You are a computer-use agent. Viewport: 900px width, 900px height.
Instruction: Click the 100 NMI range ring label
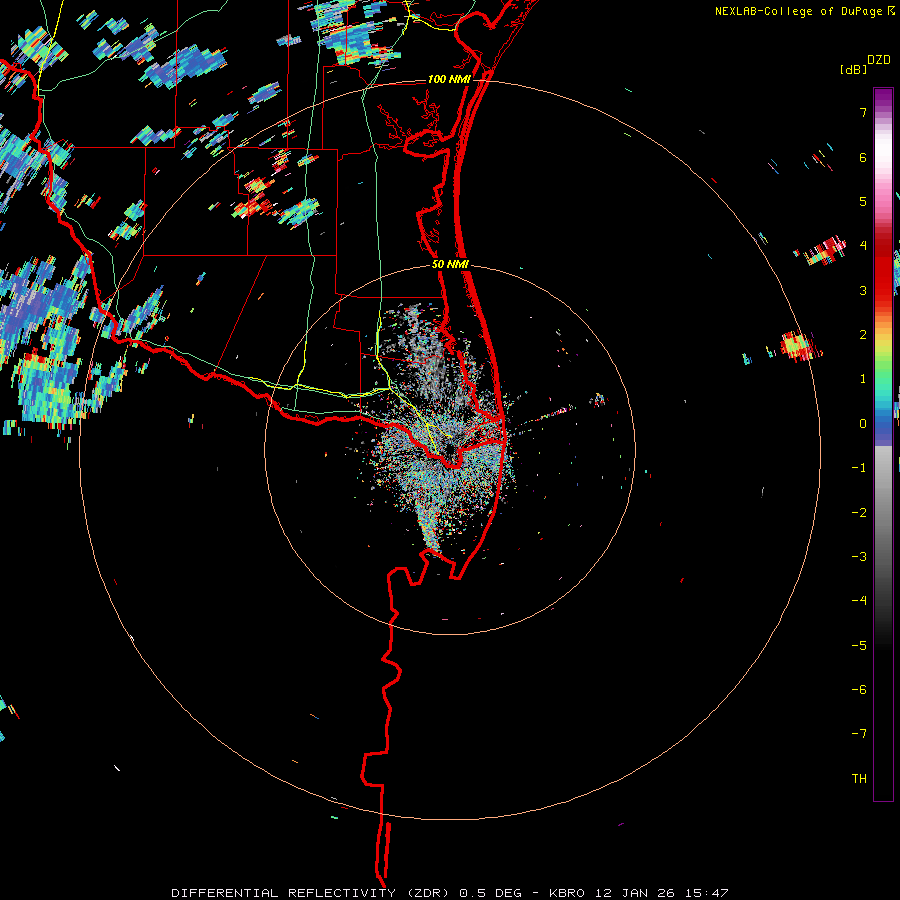tap(449, 79)
